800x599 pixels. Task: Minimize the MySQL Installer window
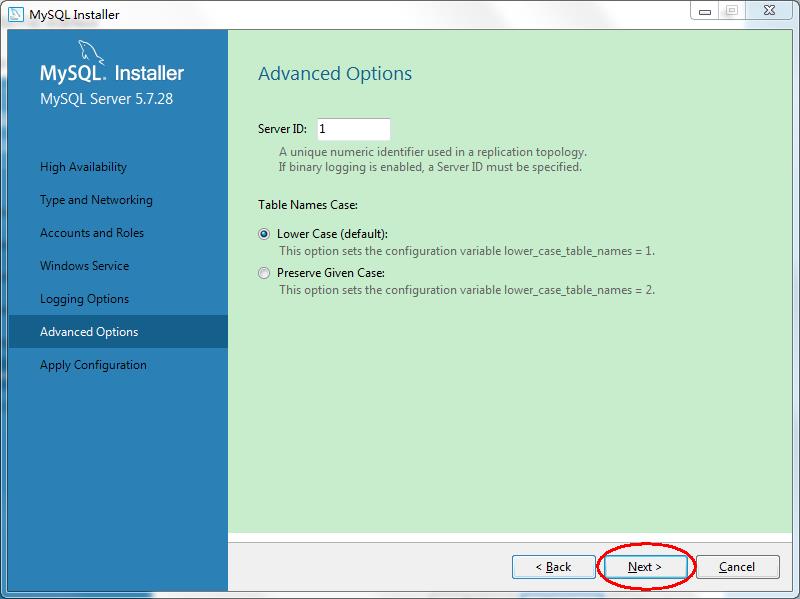(x=705, y=11)
